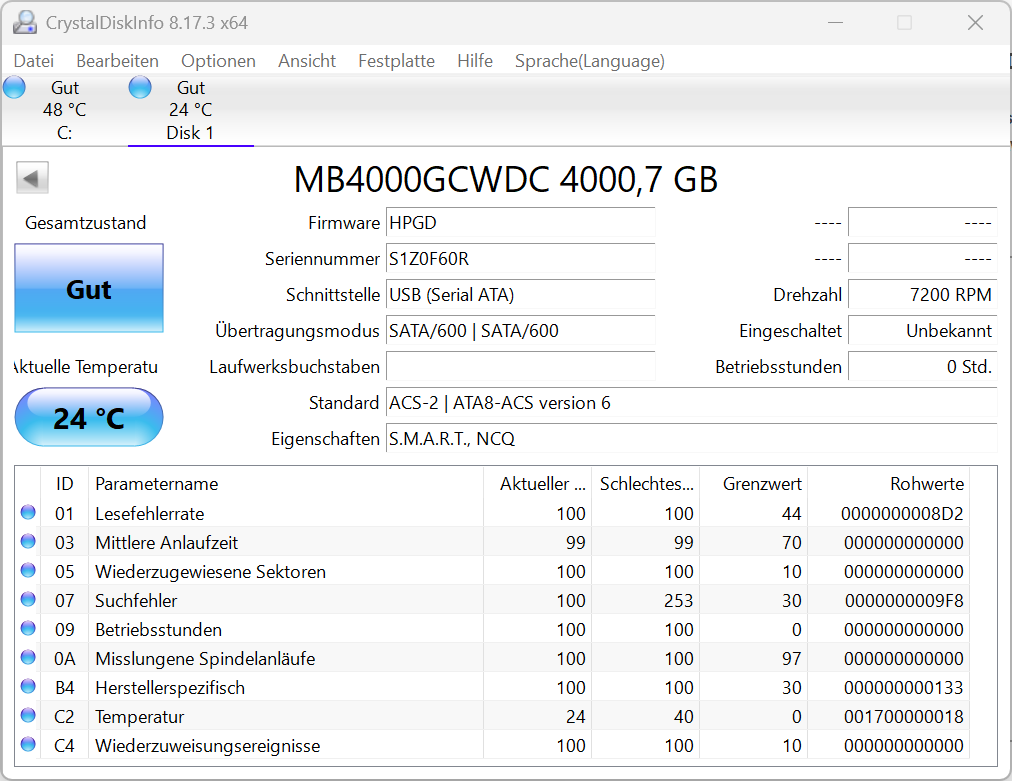Screen dimensions: 1012x781
Task: Click the Standard field ACS-2
Action: click(691, 403)
